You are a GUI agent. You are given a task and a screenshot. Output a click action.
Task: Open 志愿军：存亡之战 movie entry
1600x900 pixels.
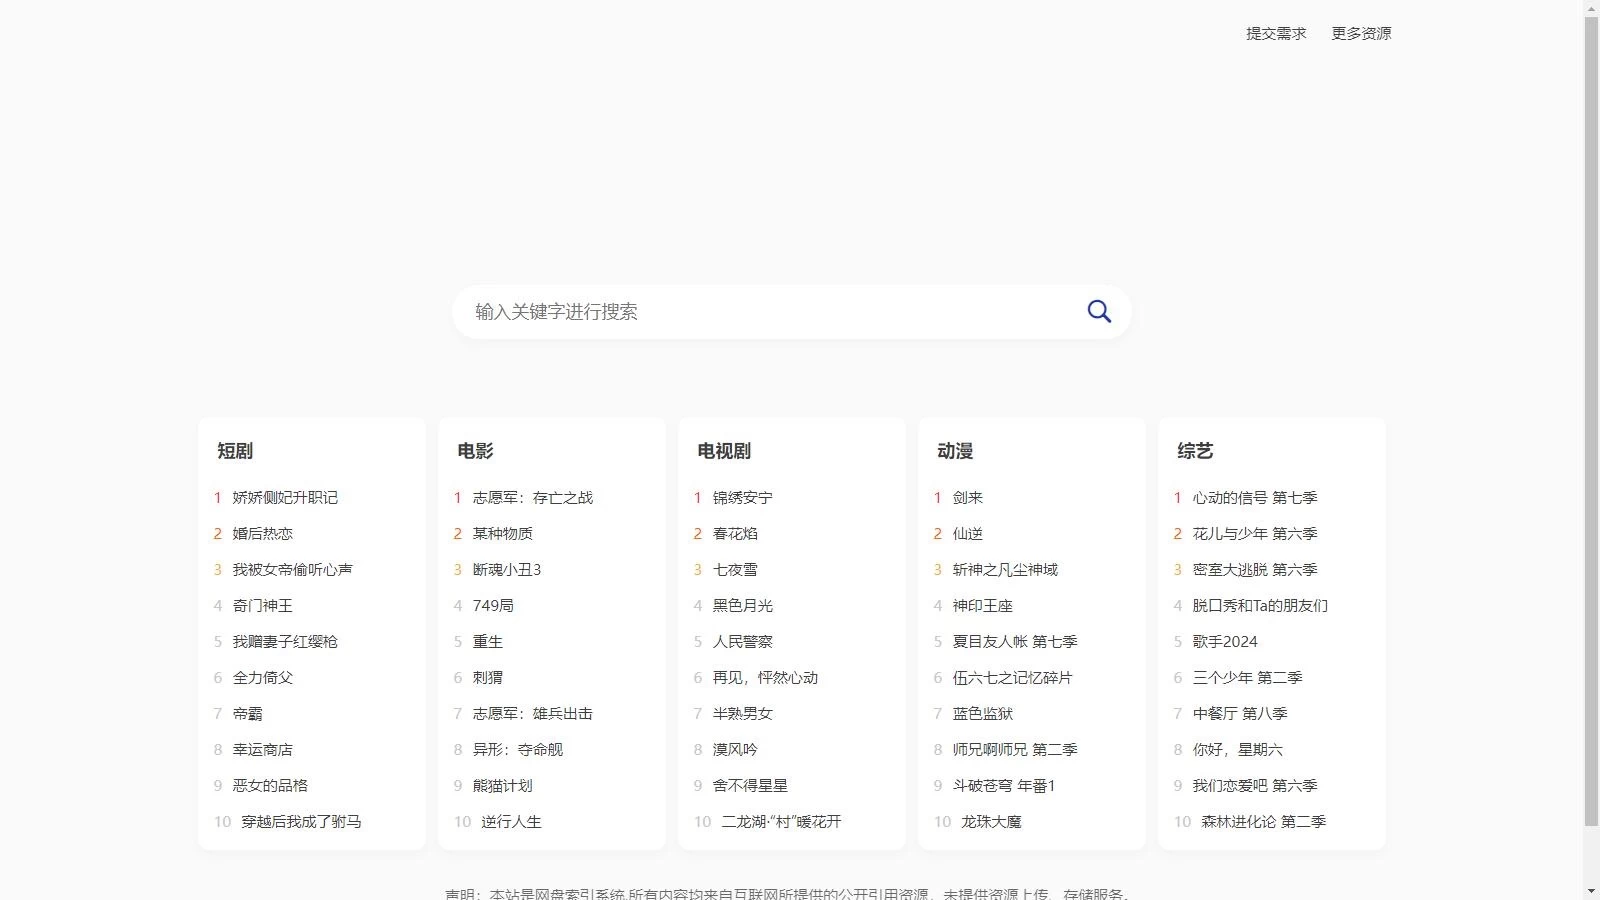tap(532, 498)
